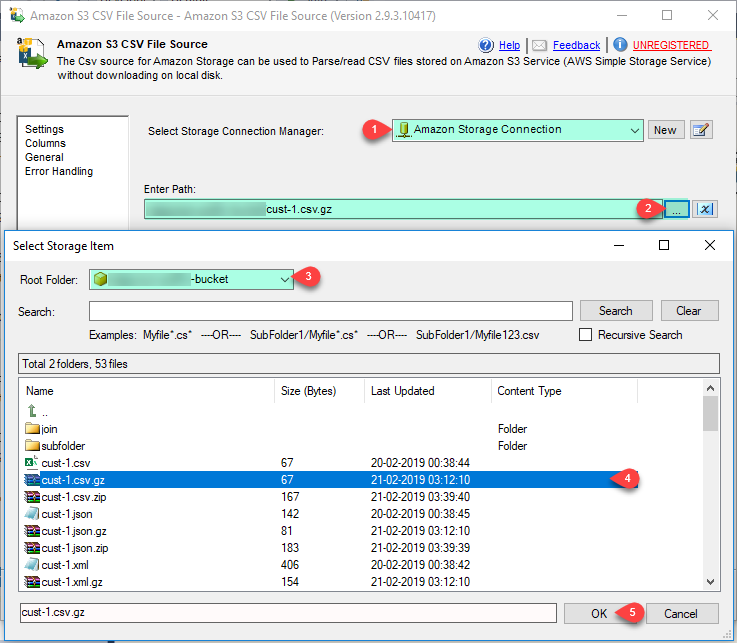Click the title bar application icon
Viewport: 737px width, 643px height.
click(x=17, y=15)
